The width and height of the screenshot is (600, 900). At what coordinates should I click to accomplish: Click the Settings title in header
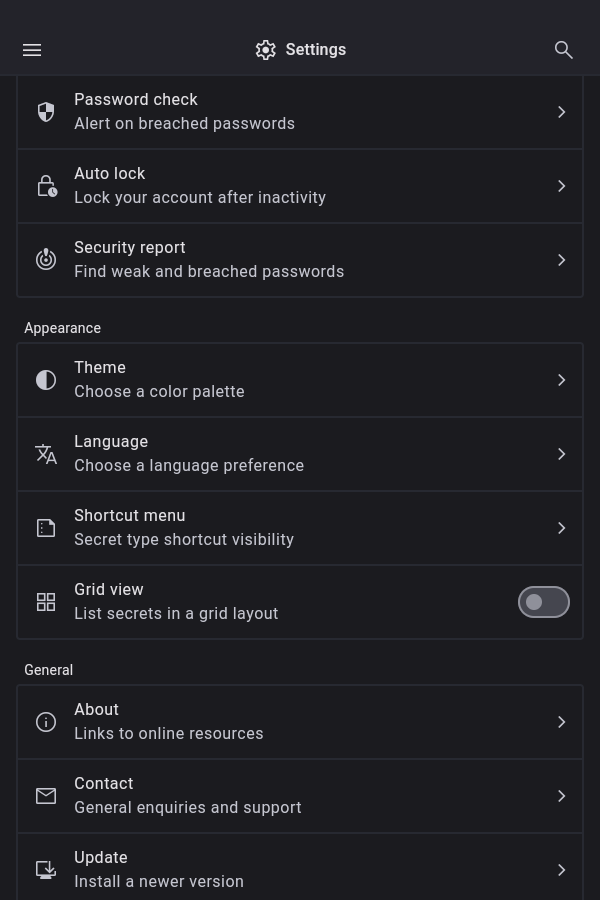pyautogui.click(x=315, y=50)
